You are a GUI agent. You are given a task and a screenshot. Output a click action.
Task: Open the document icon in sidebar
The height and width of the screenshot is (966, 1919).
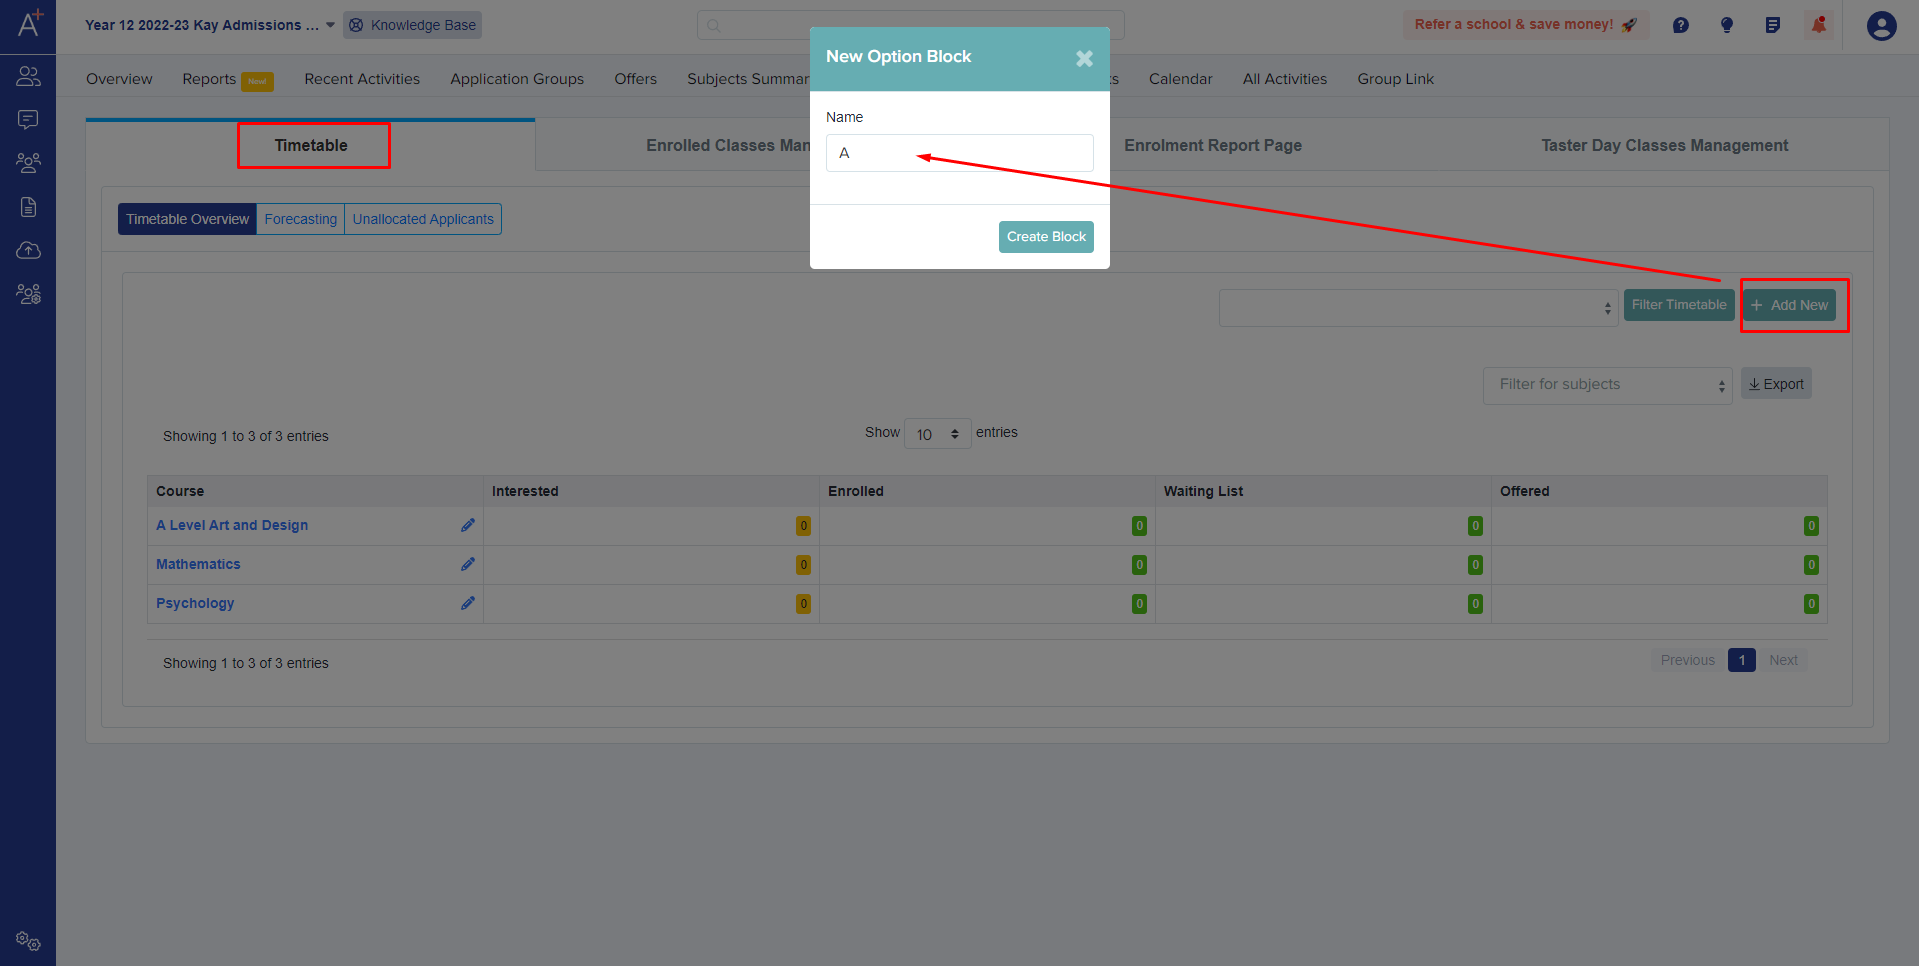tap(28, 207)
